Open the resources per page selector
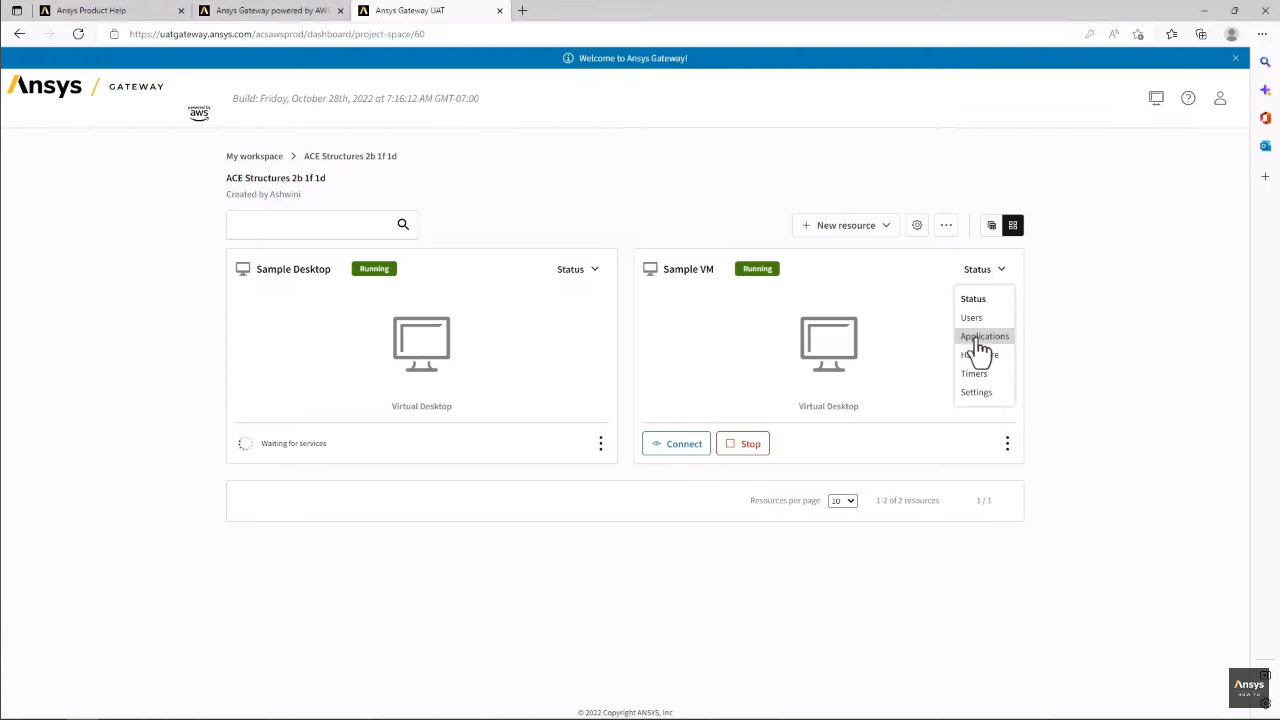Screen dimensions: 1280x720 pyautogui.click(x=842, y=500)
